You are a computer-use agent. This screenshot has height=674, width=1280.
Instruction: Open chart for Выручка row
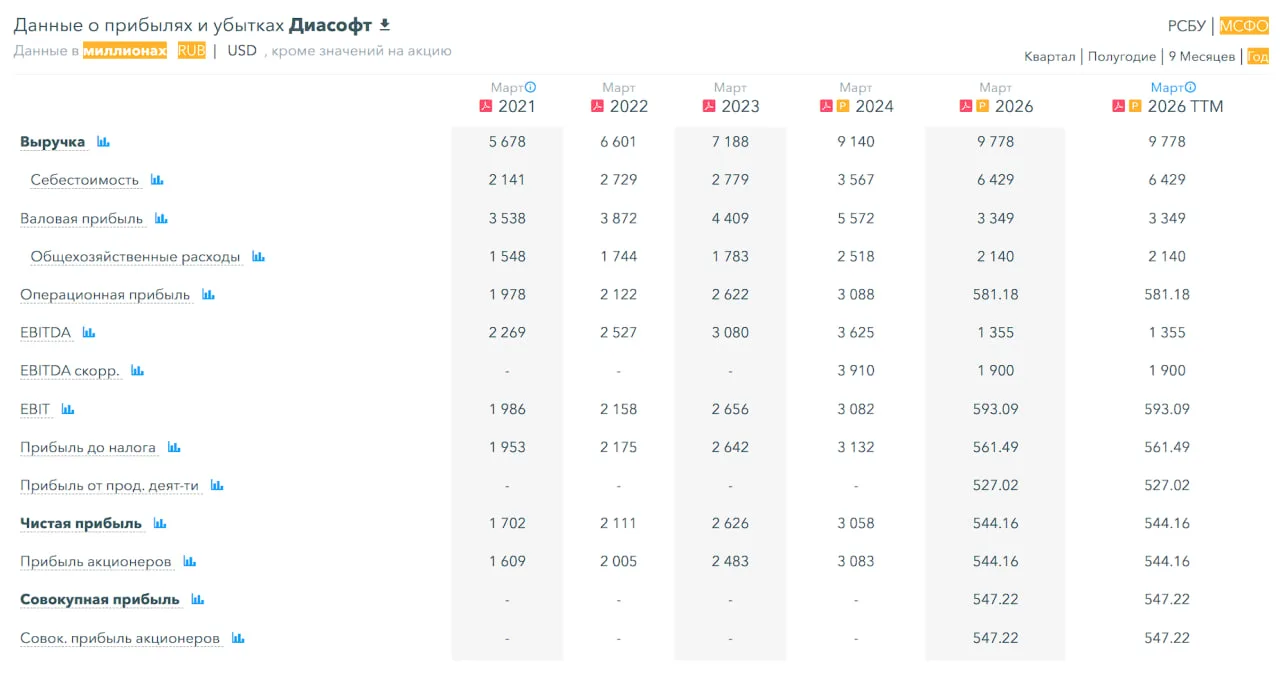click(103, 142)
